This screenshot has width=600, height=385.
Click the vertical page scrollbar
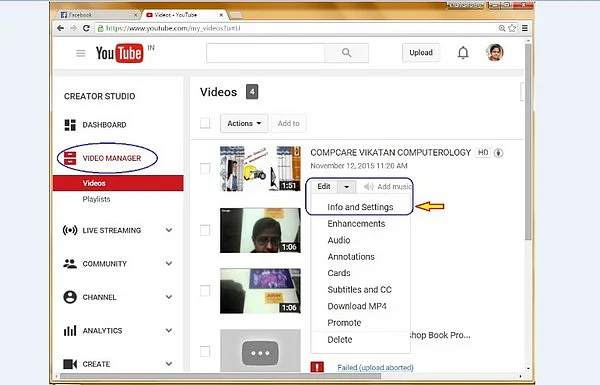tap(528, 142)
